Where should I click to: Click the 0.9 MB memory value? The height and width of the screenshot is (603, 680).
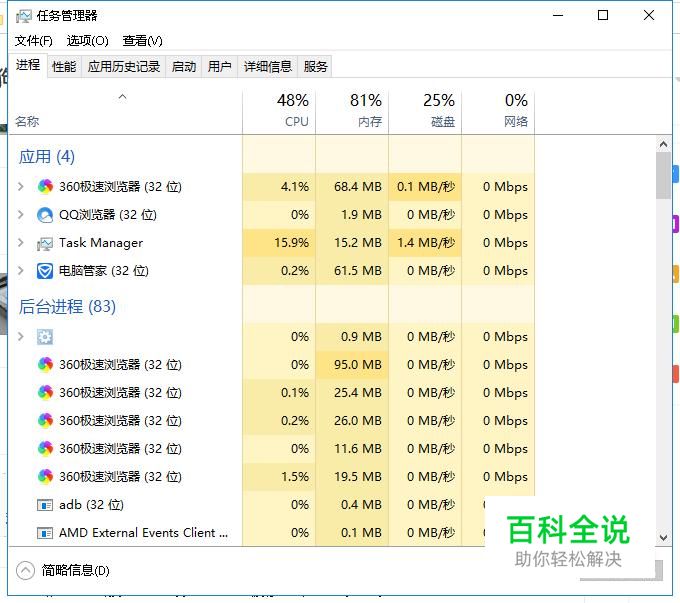click(361, 336)
